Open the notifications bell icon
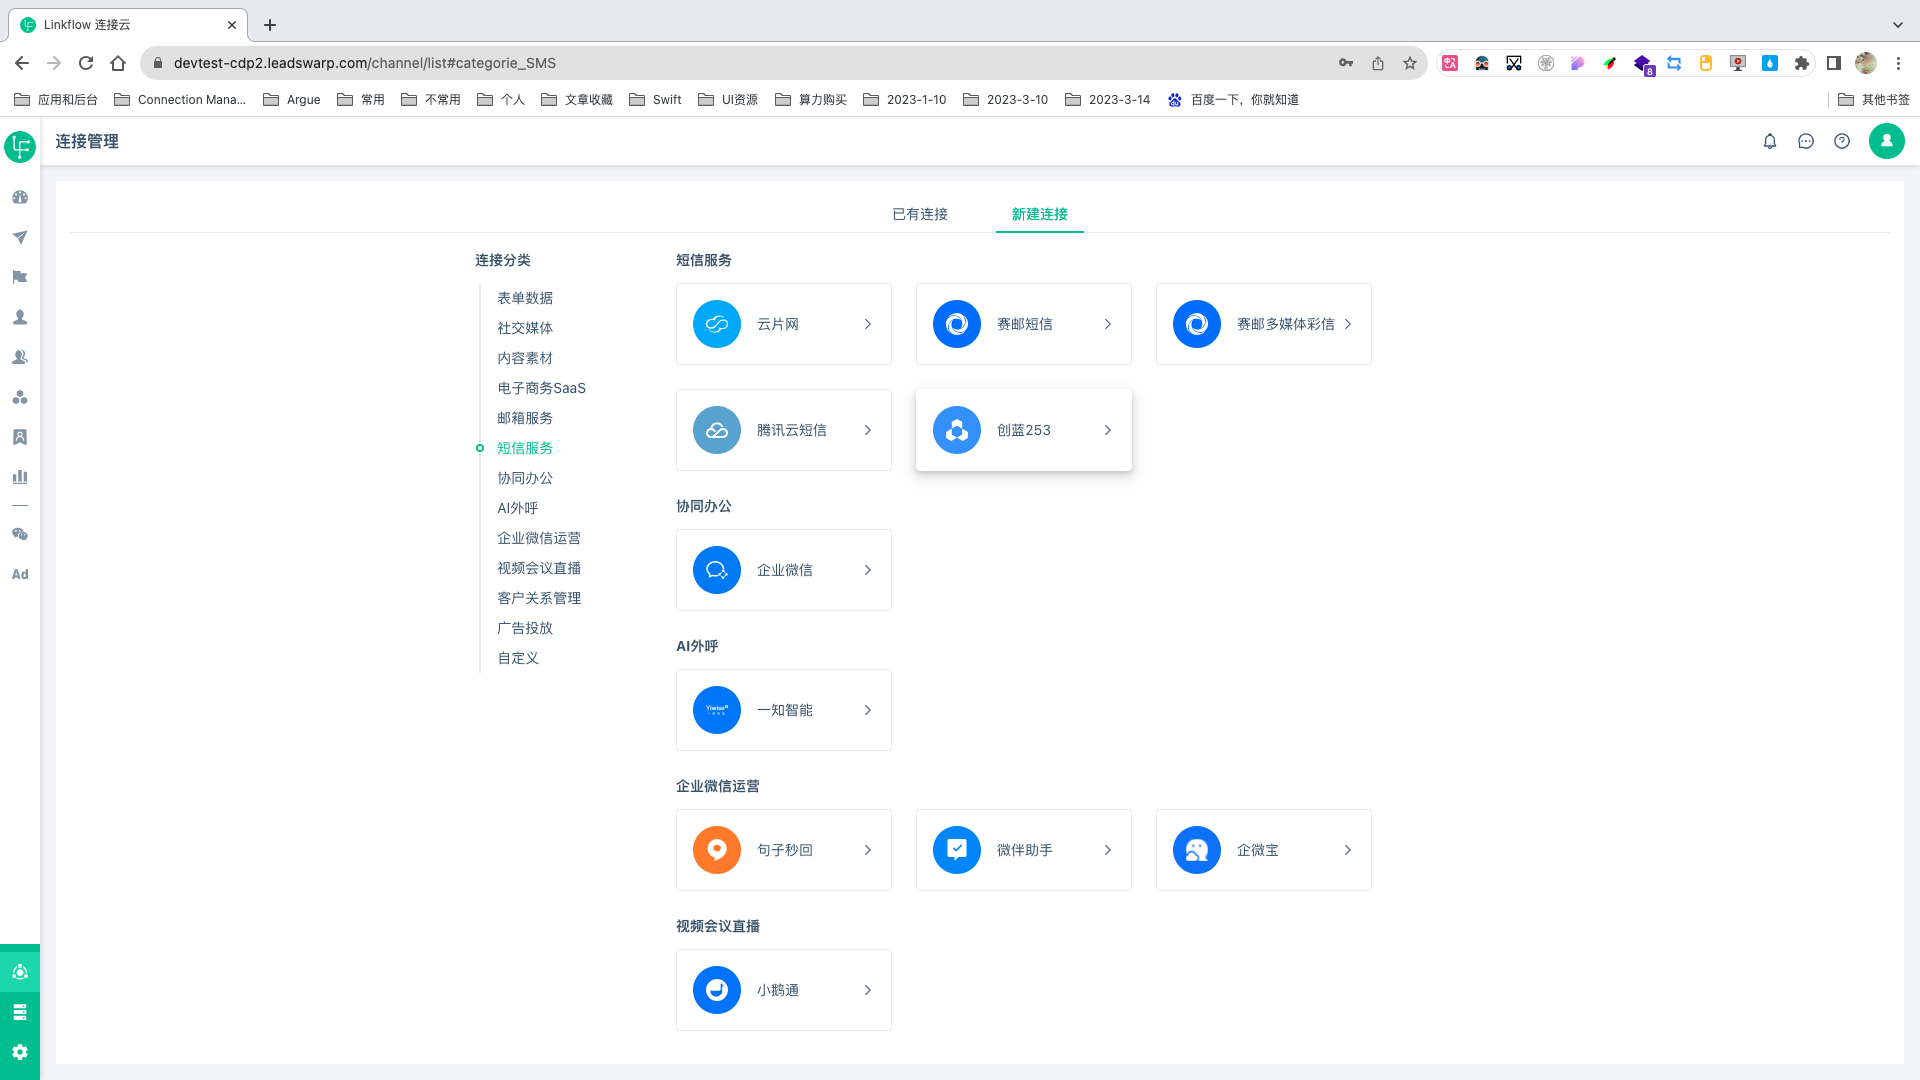The height and width of the screenshot is (1080, 1920). [x=1770, y=141]
